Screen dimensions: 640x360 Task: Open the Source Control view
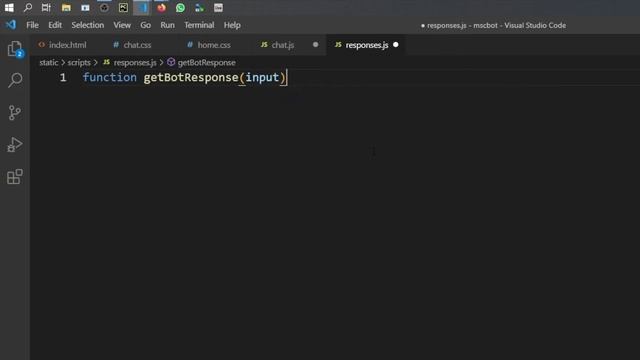click(x=15, y=112)
